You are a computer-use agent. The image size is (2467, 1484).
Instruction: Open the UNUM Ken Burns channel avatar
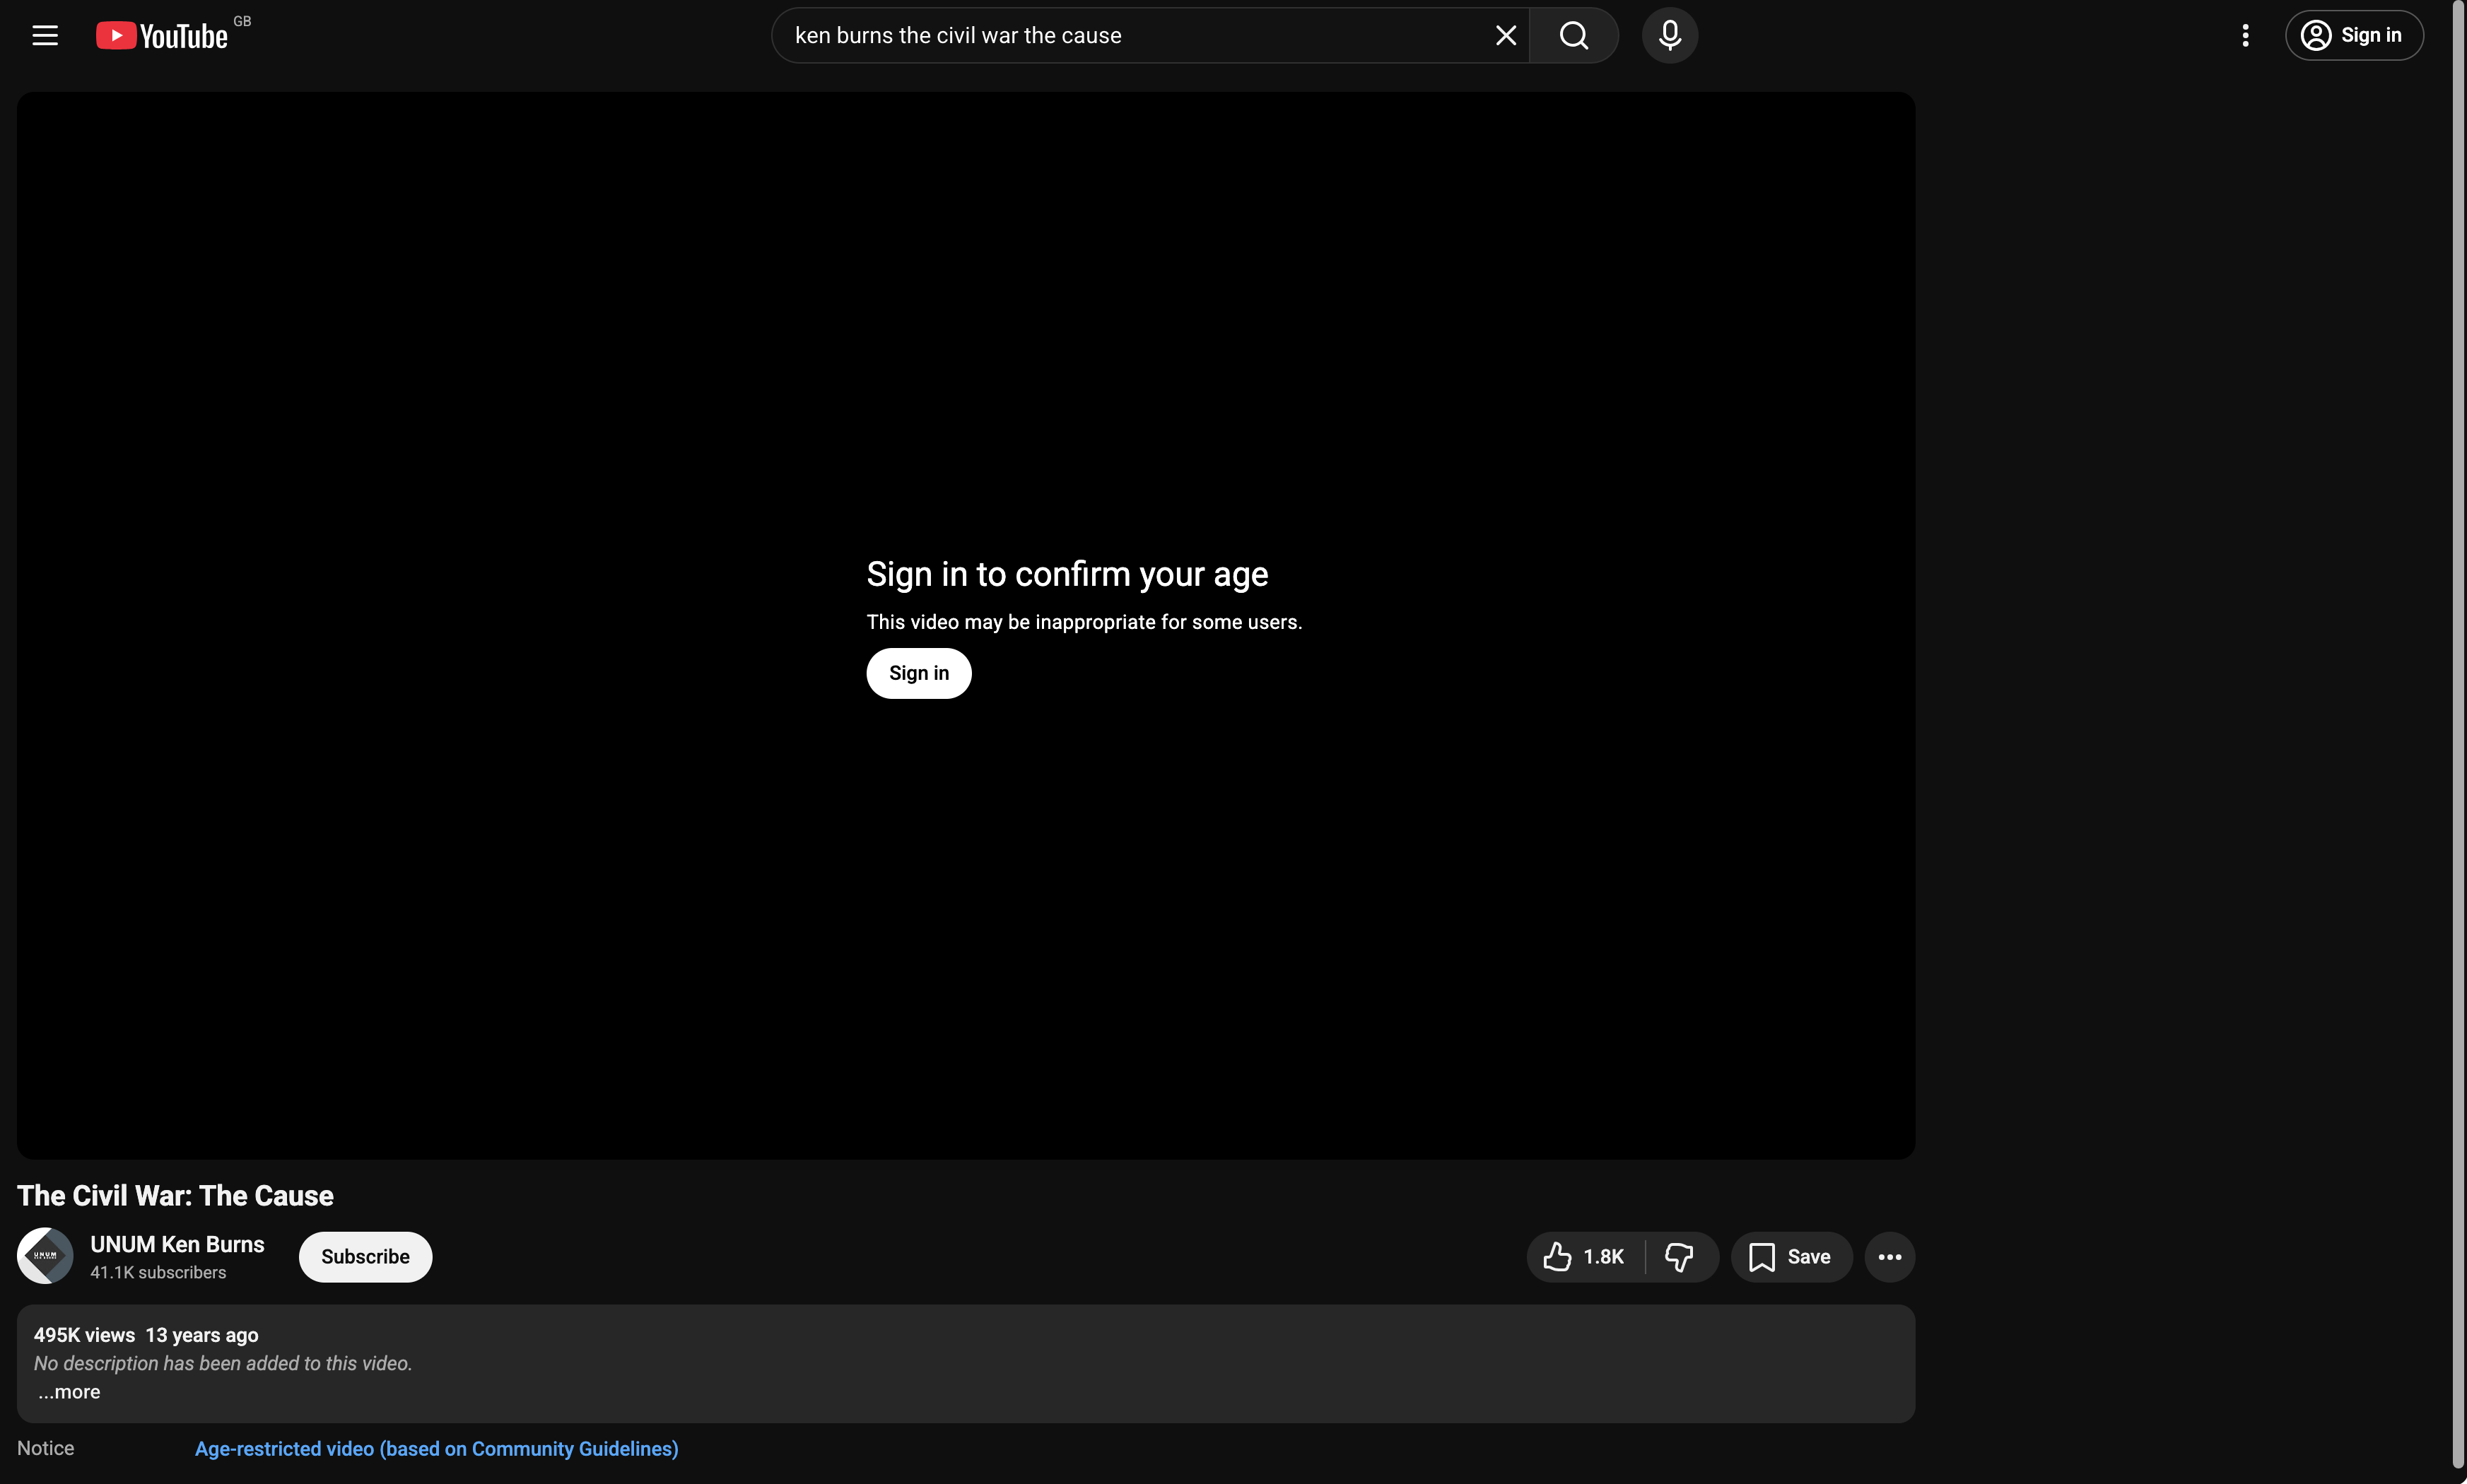click(45, 1256)
